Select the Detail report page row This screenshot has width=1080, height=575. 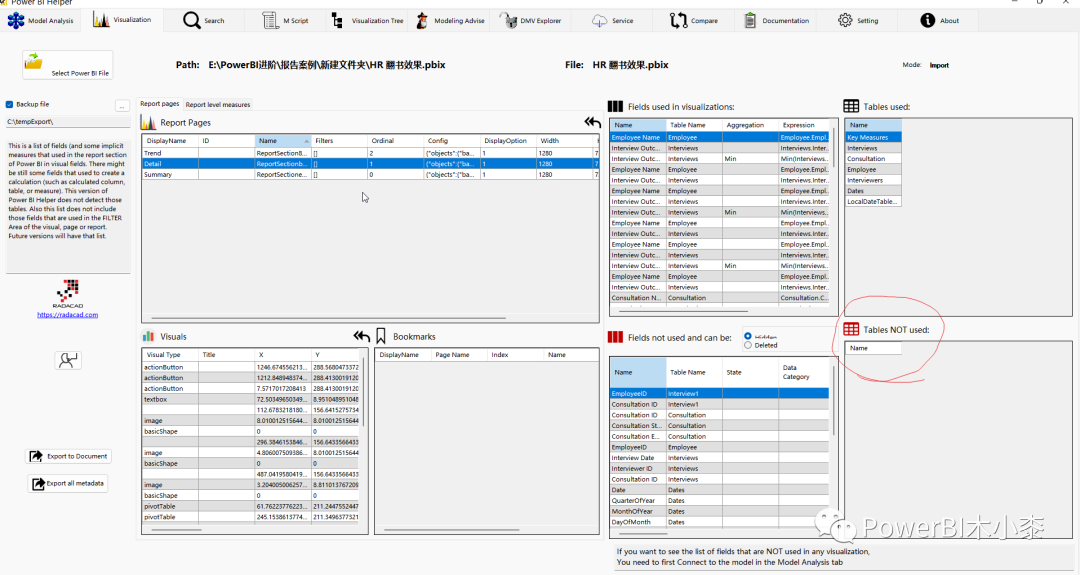(x=371, y=164)
